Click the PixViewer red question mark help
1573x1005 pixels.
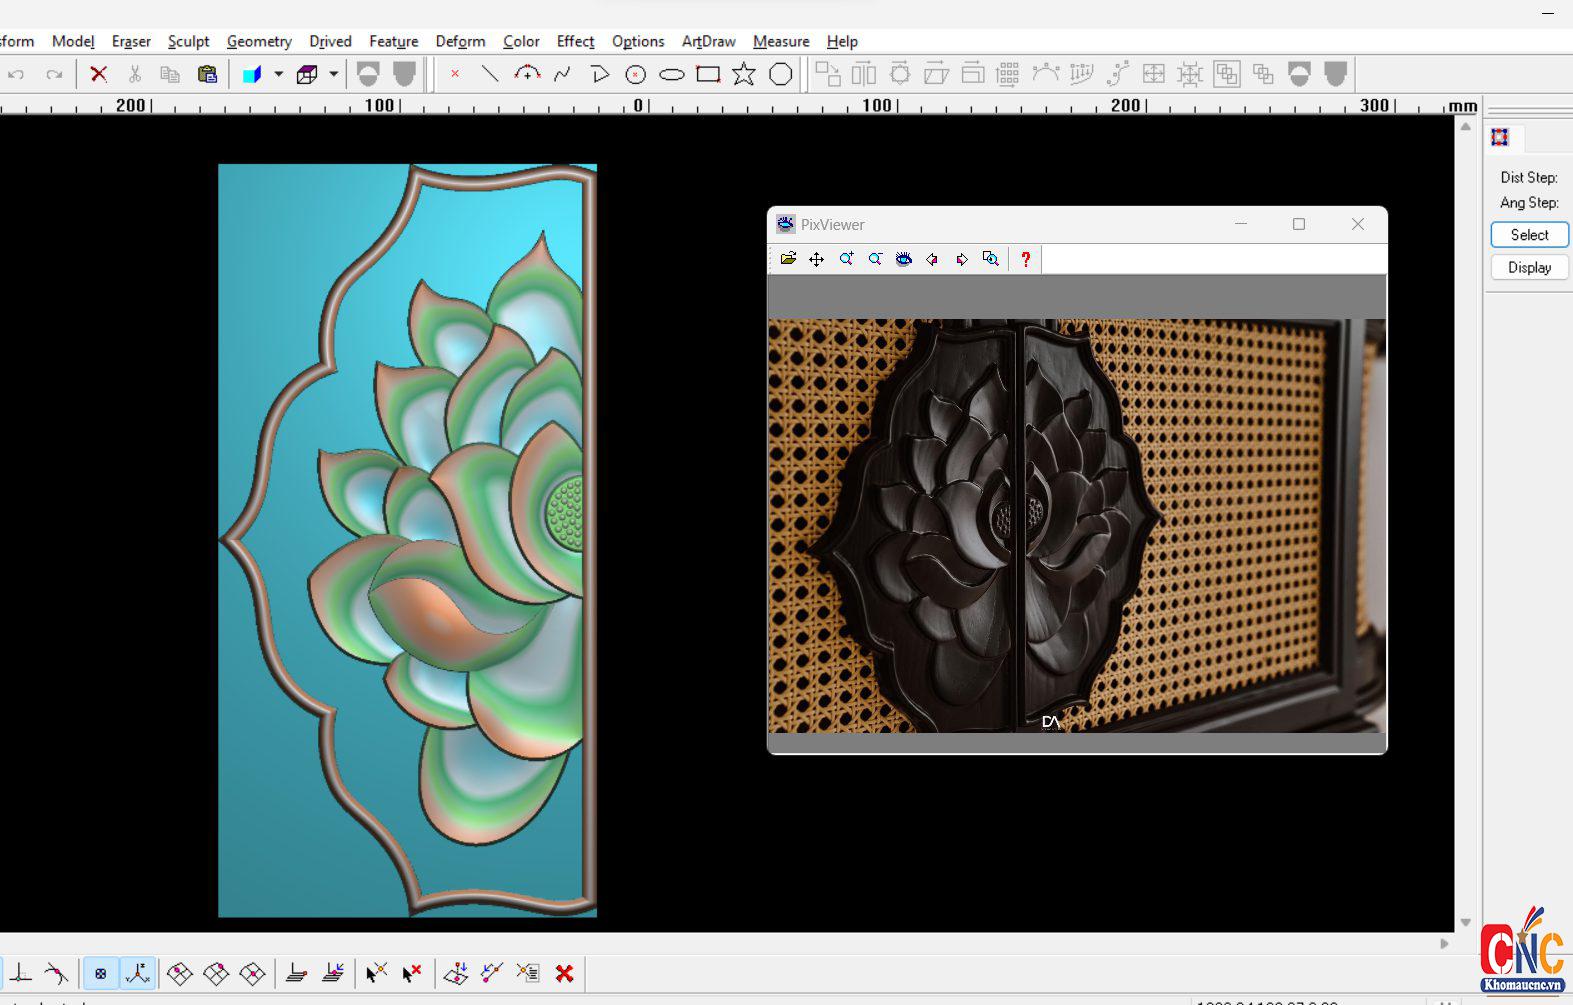pos(1025,259)
